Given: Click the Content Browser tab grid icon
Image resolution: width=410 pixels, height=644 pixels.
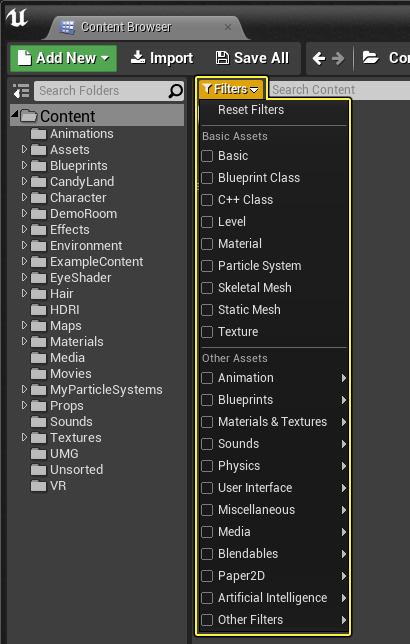Looking at the screenshot, I should 67,27.
